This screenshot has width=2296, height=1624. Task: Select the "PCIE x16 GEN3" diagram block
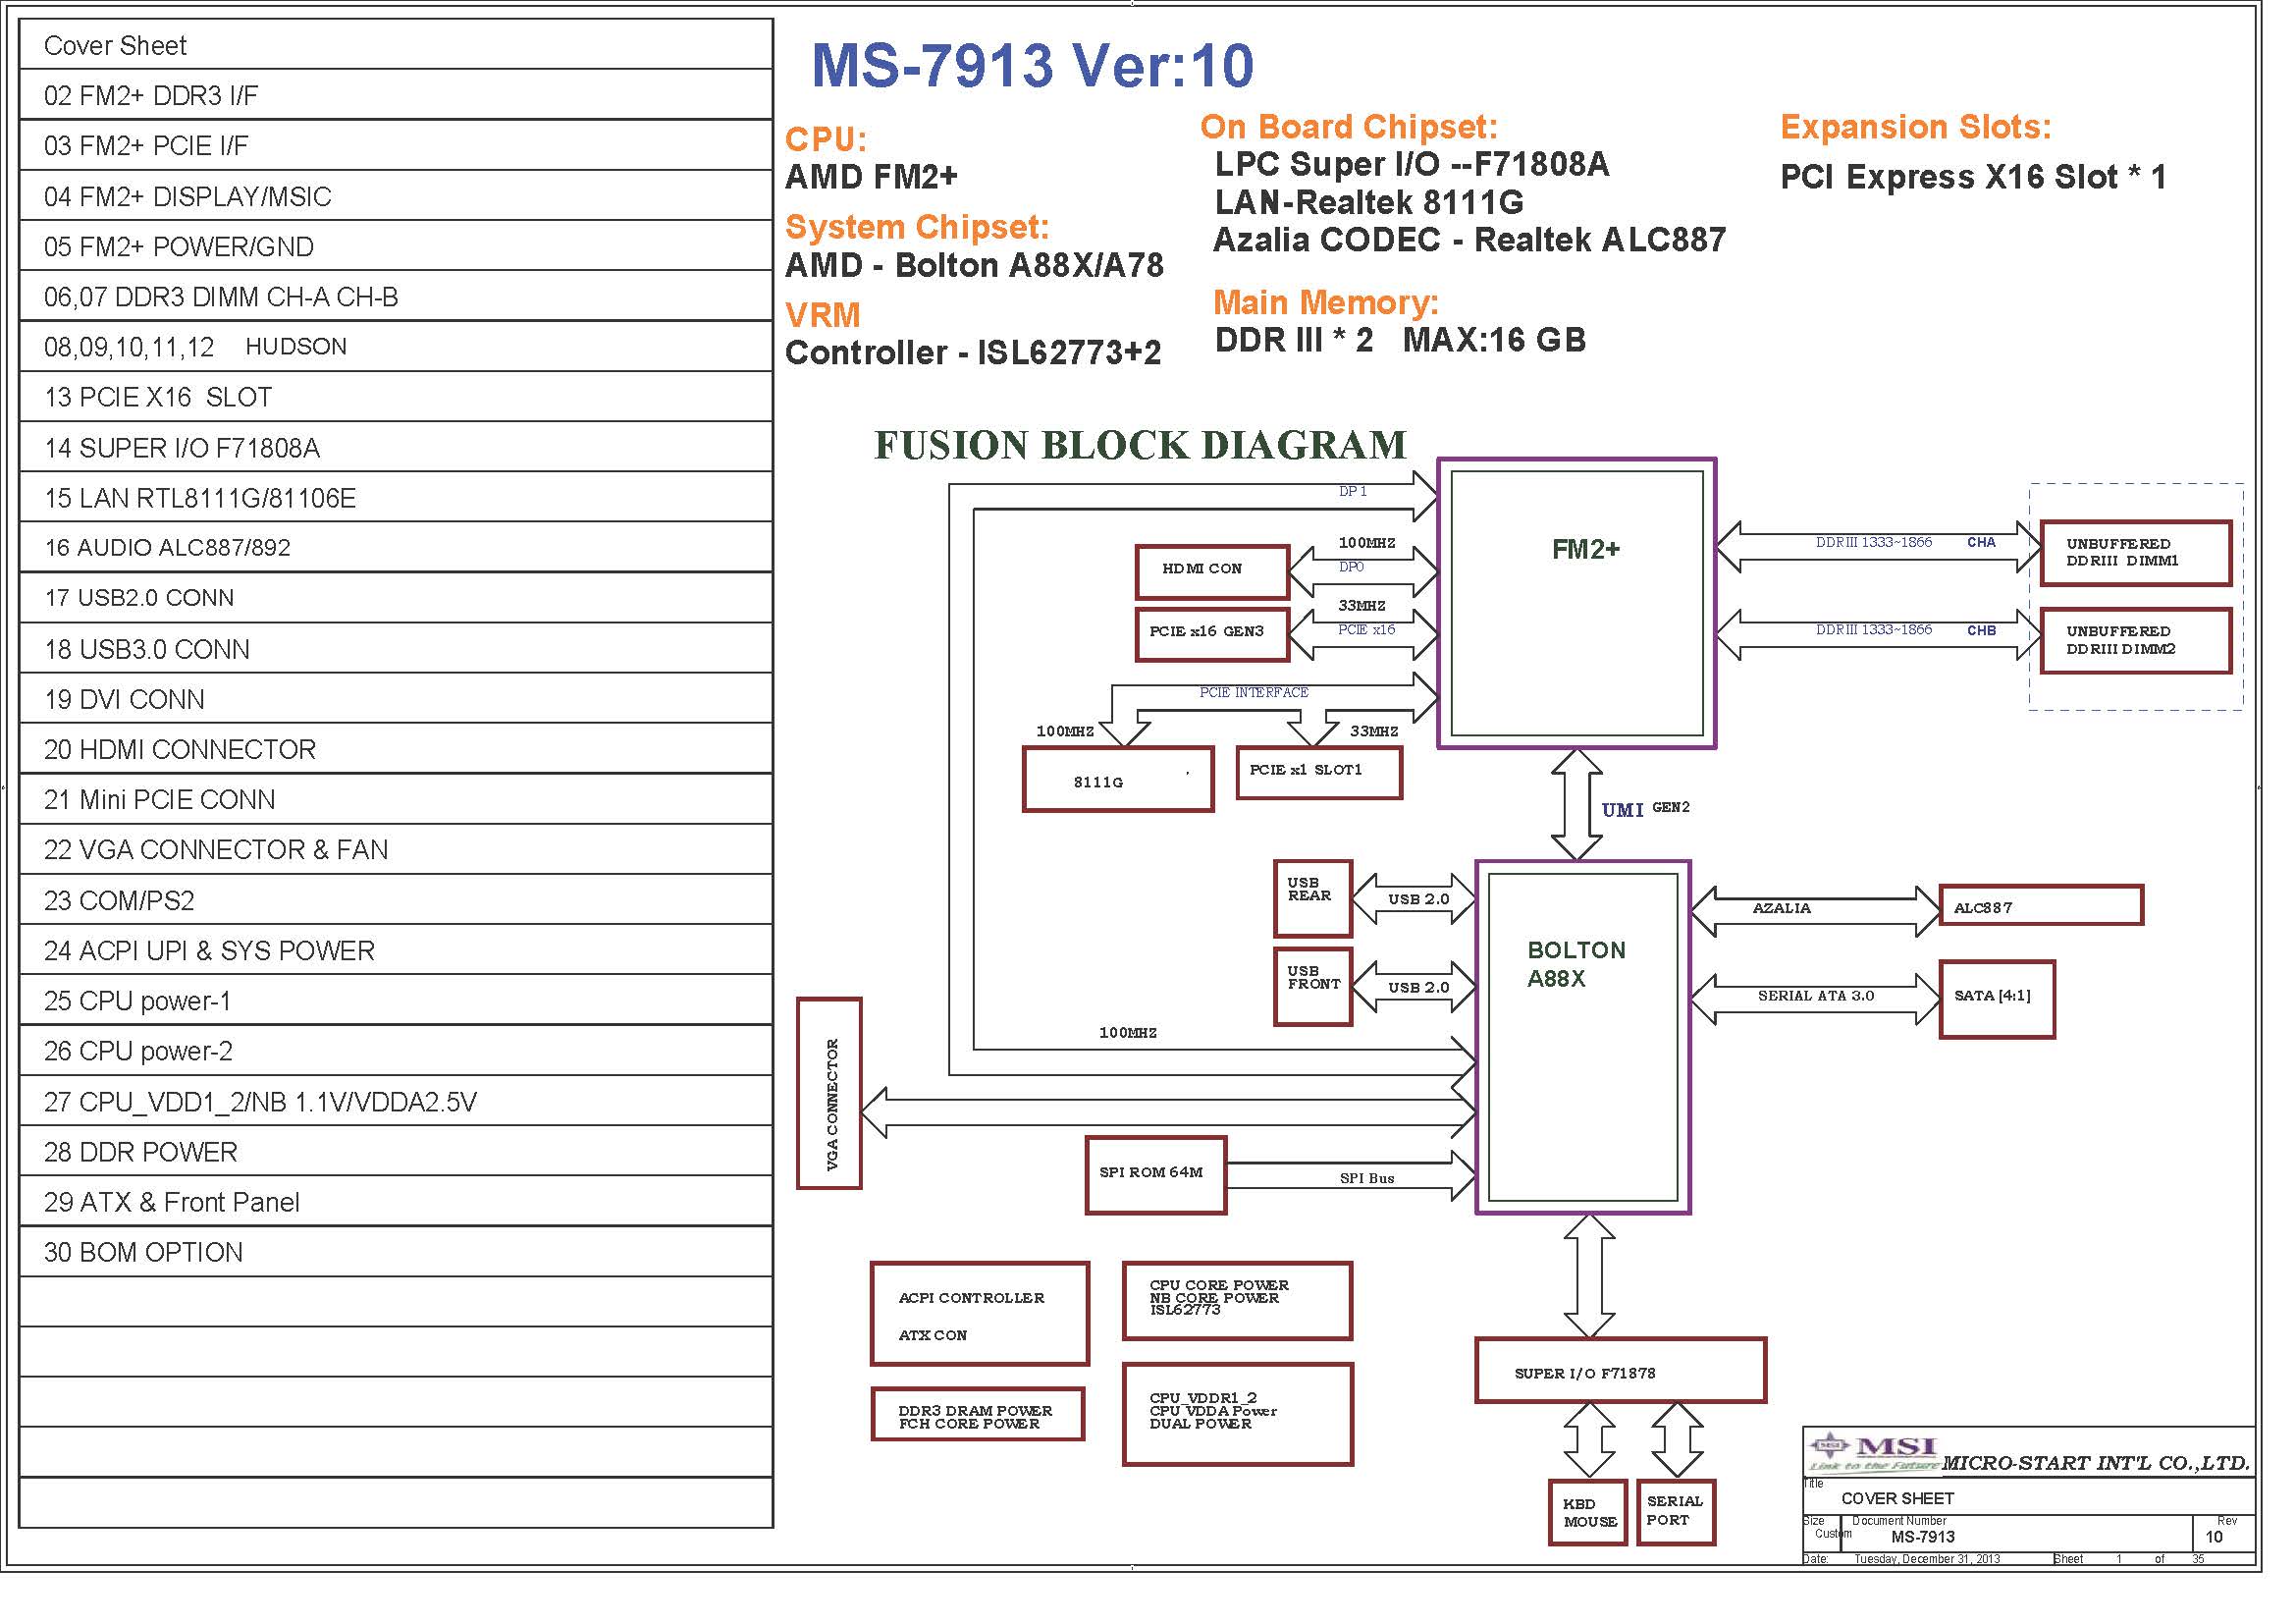tap(1212, 634)
